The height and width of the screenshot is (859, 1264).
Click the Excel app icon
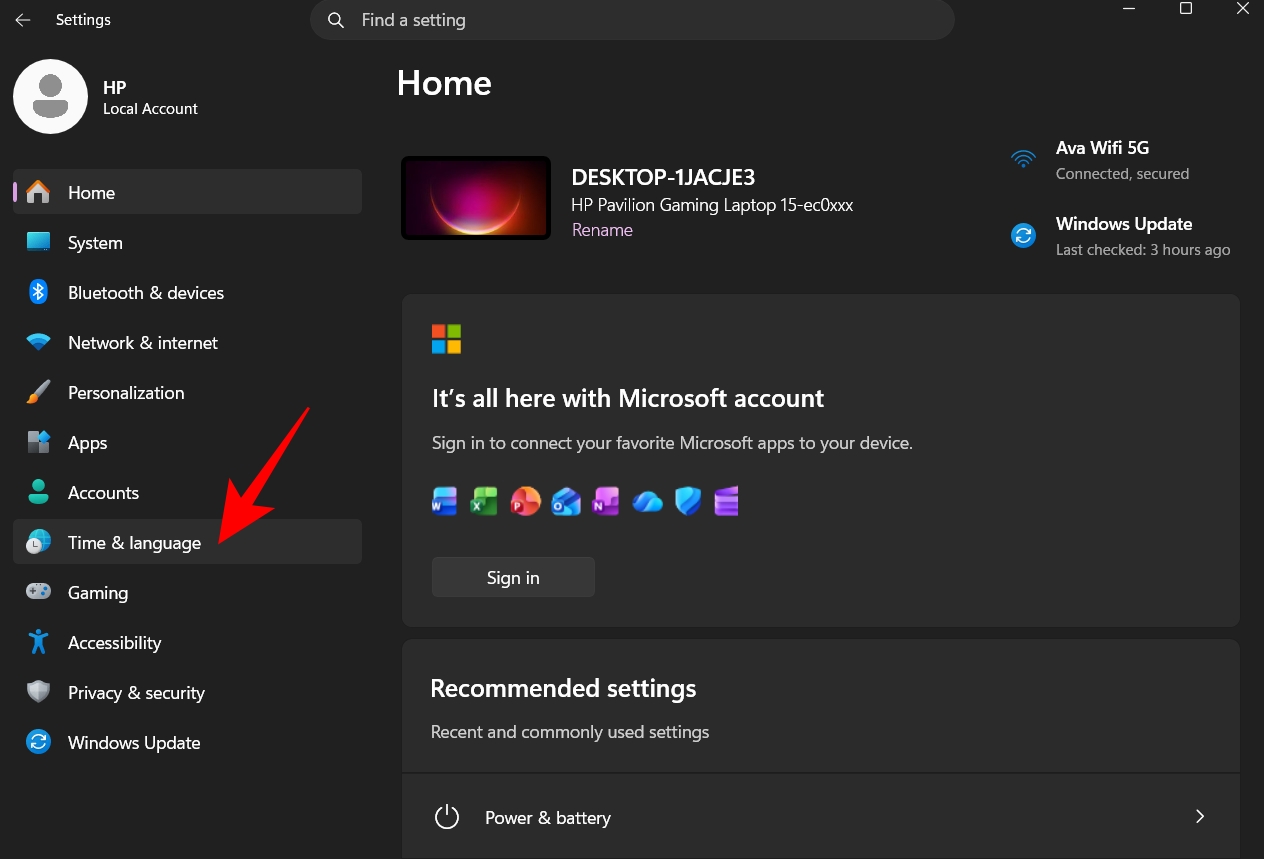click(485, 501)
